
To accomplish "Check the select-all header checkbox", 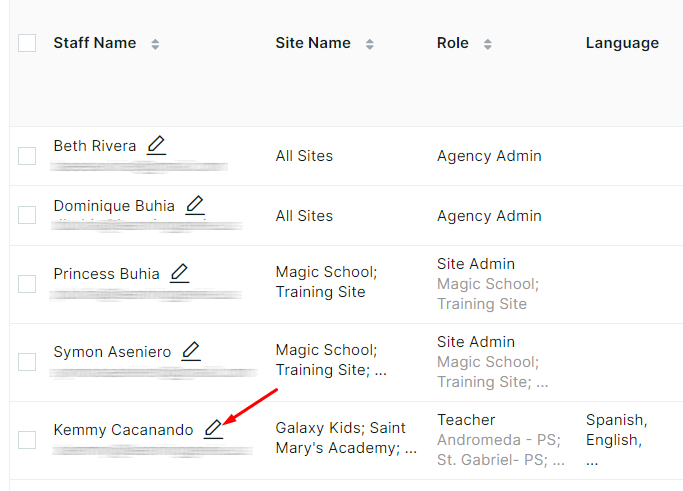I will 27,43.
